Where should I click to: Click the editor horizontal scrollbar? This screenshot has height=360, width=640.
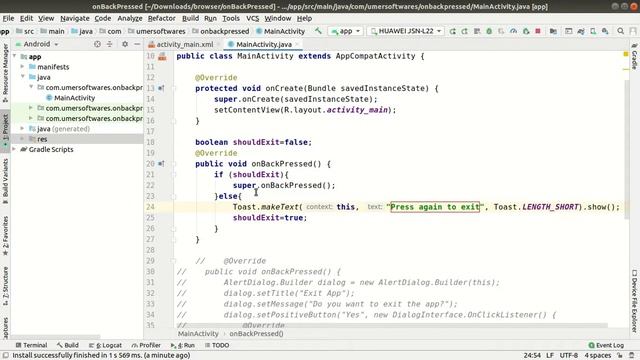point(392,326)
